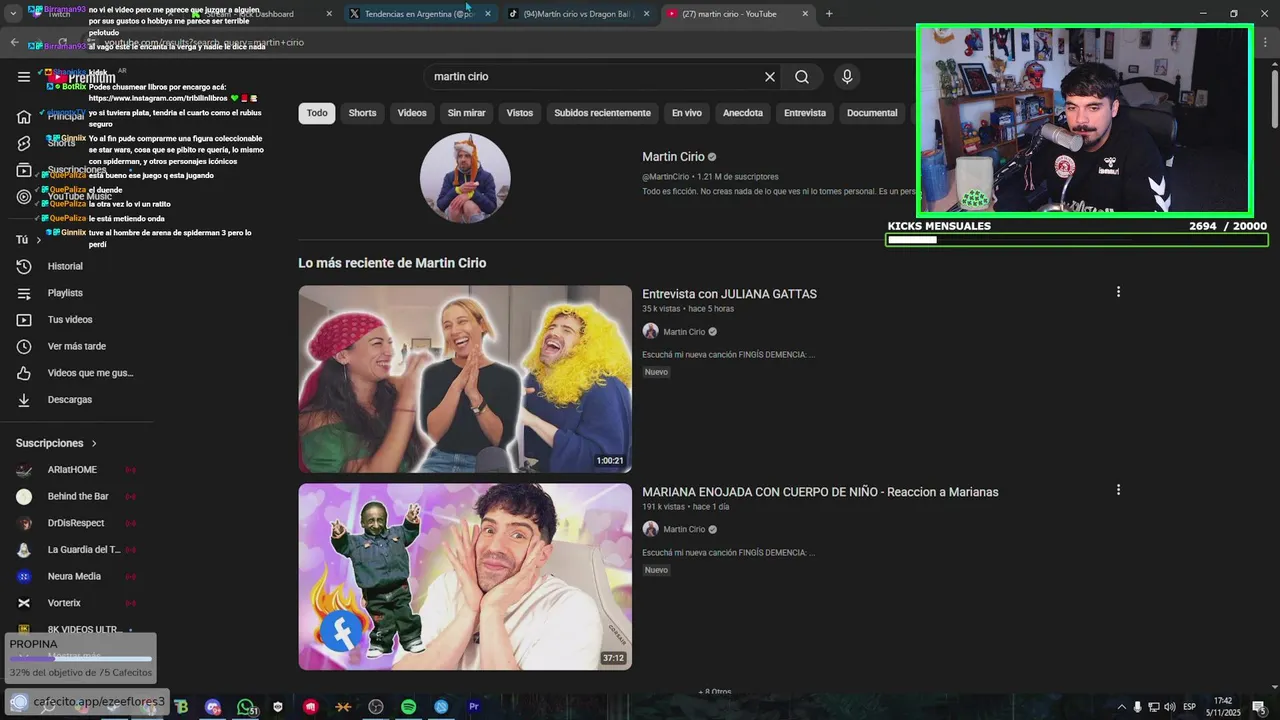Select the Videos filter chip
The width and height of the screenshot is (1280, 720).
tap(412, 113)
